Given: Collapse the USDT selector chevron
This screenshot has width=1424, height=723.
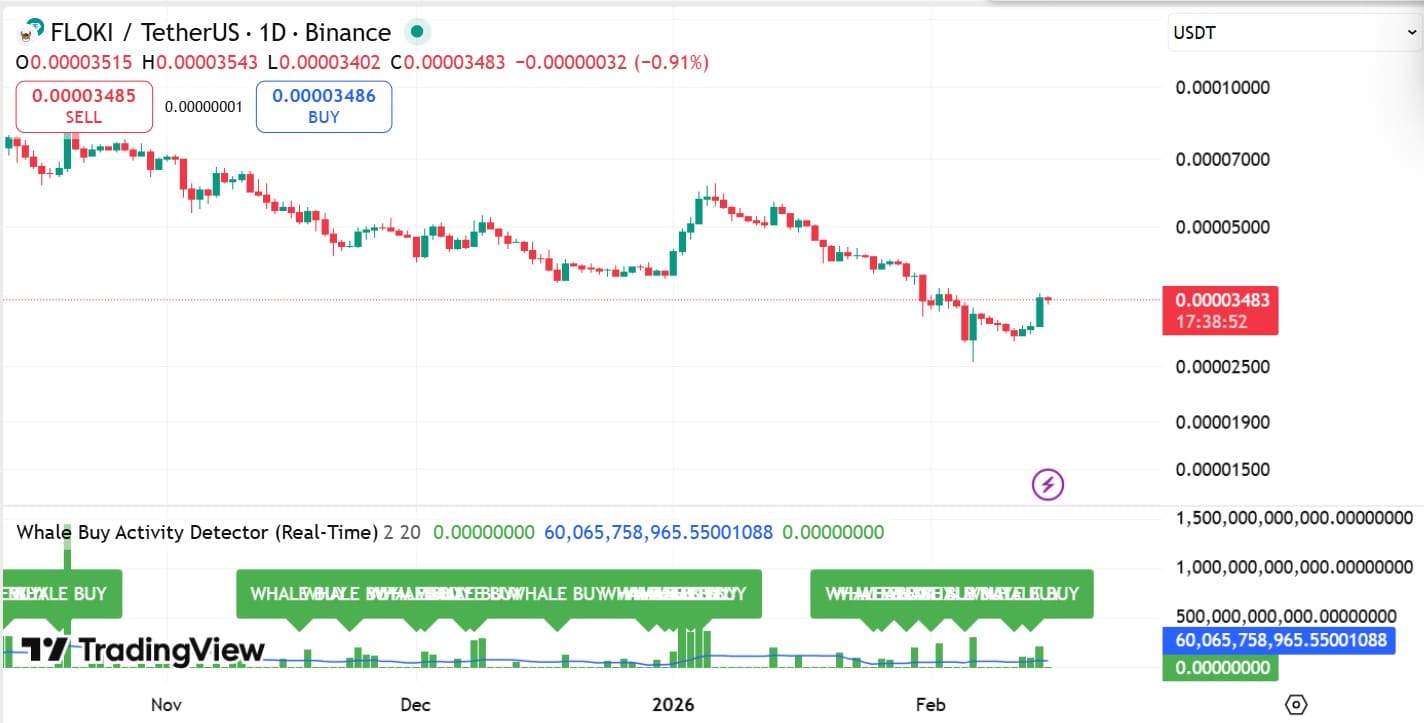Looking at the screenshot, I should tap(1411, 32).
